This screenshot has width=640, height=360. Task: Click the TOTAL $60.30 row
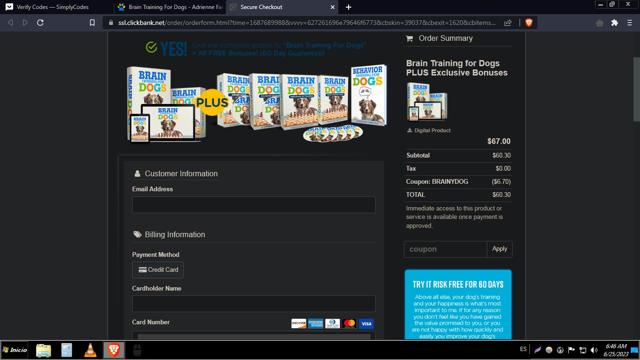[x=458, y=195]
